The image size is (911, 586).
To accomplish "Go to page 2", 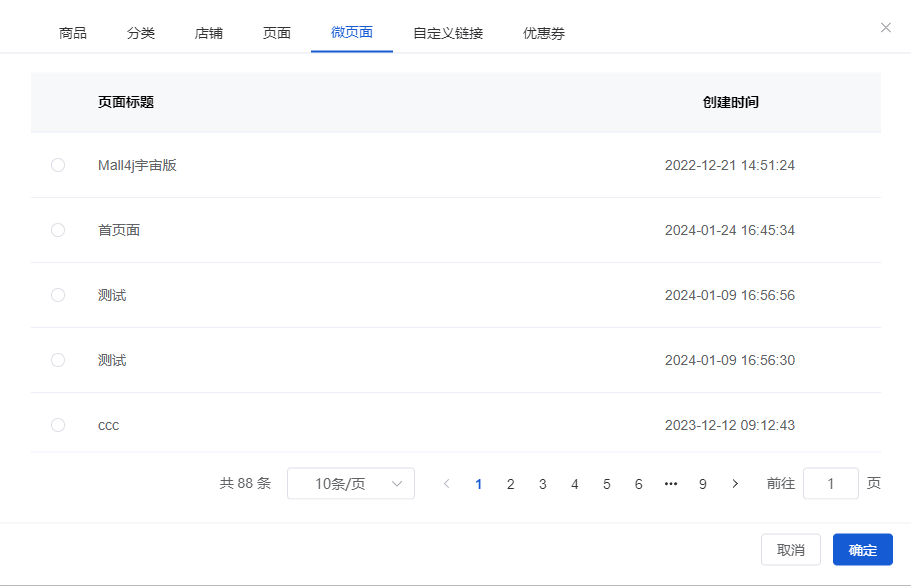I will (x=510, y=484).
